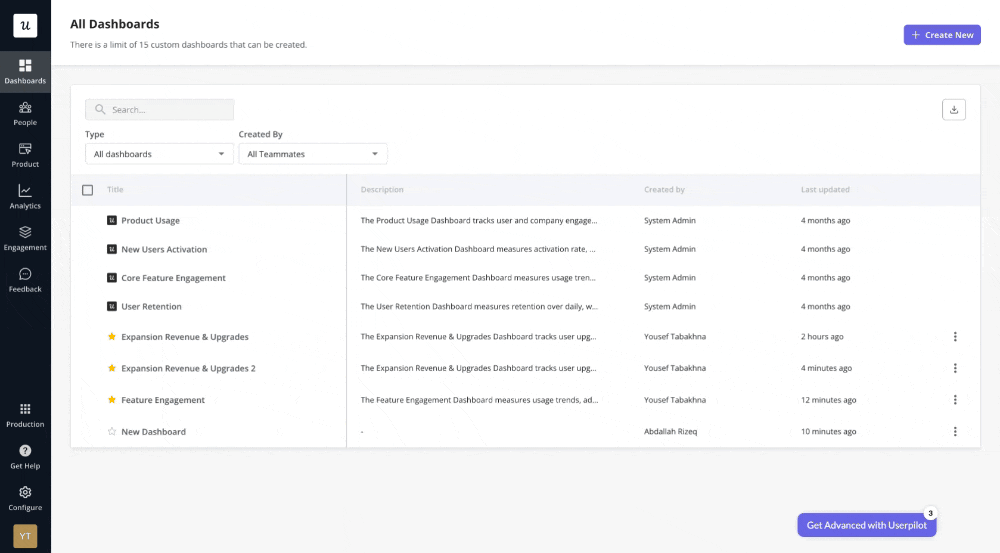
Task: Open the Product Usage dashboard link
Action: 150,221
